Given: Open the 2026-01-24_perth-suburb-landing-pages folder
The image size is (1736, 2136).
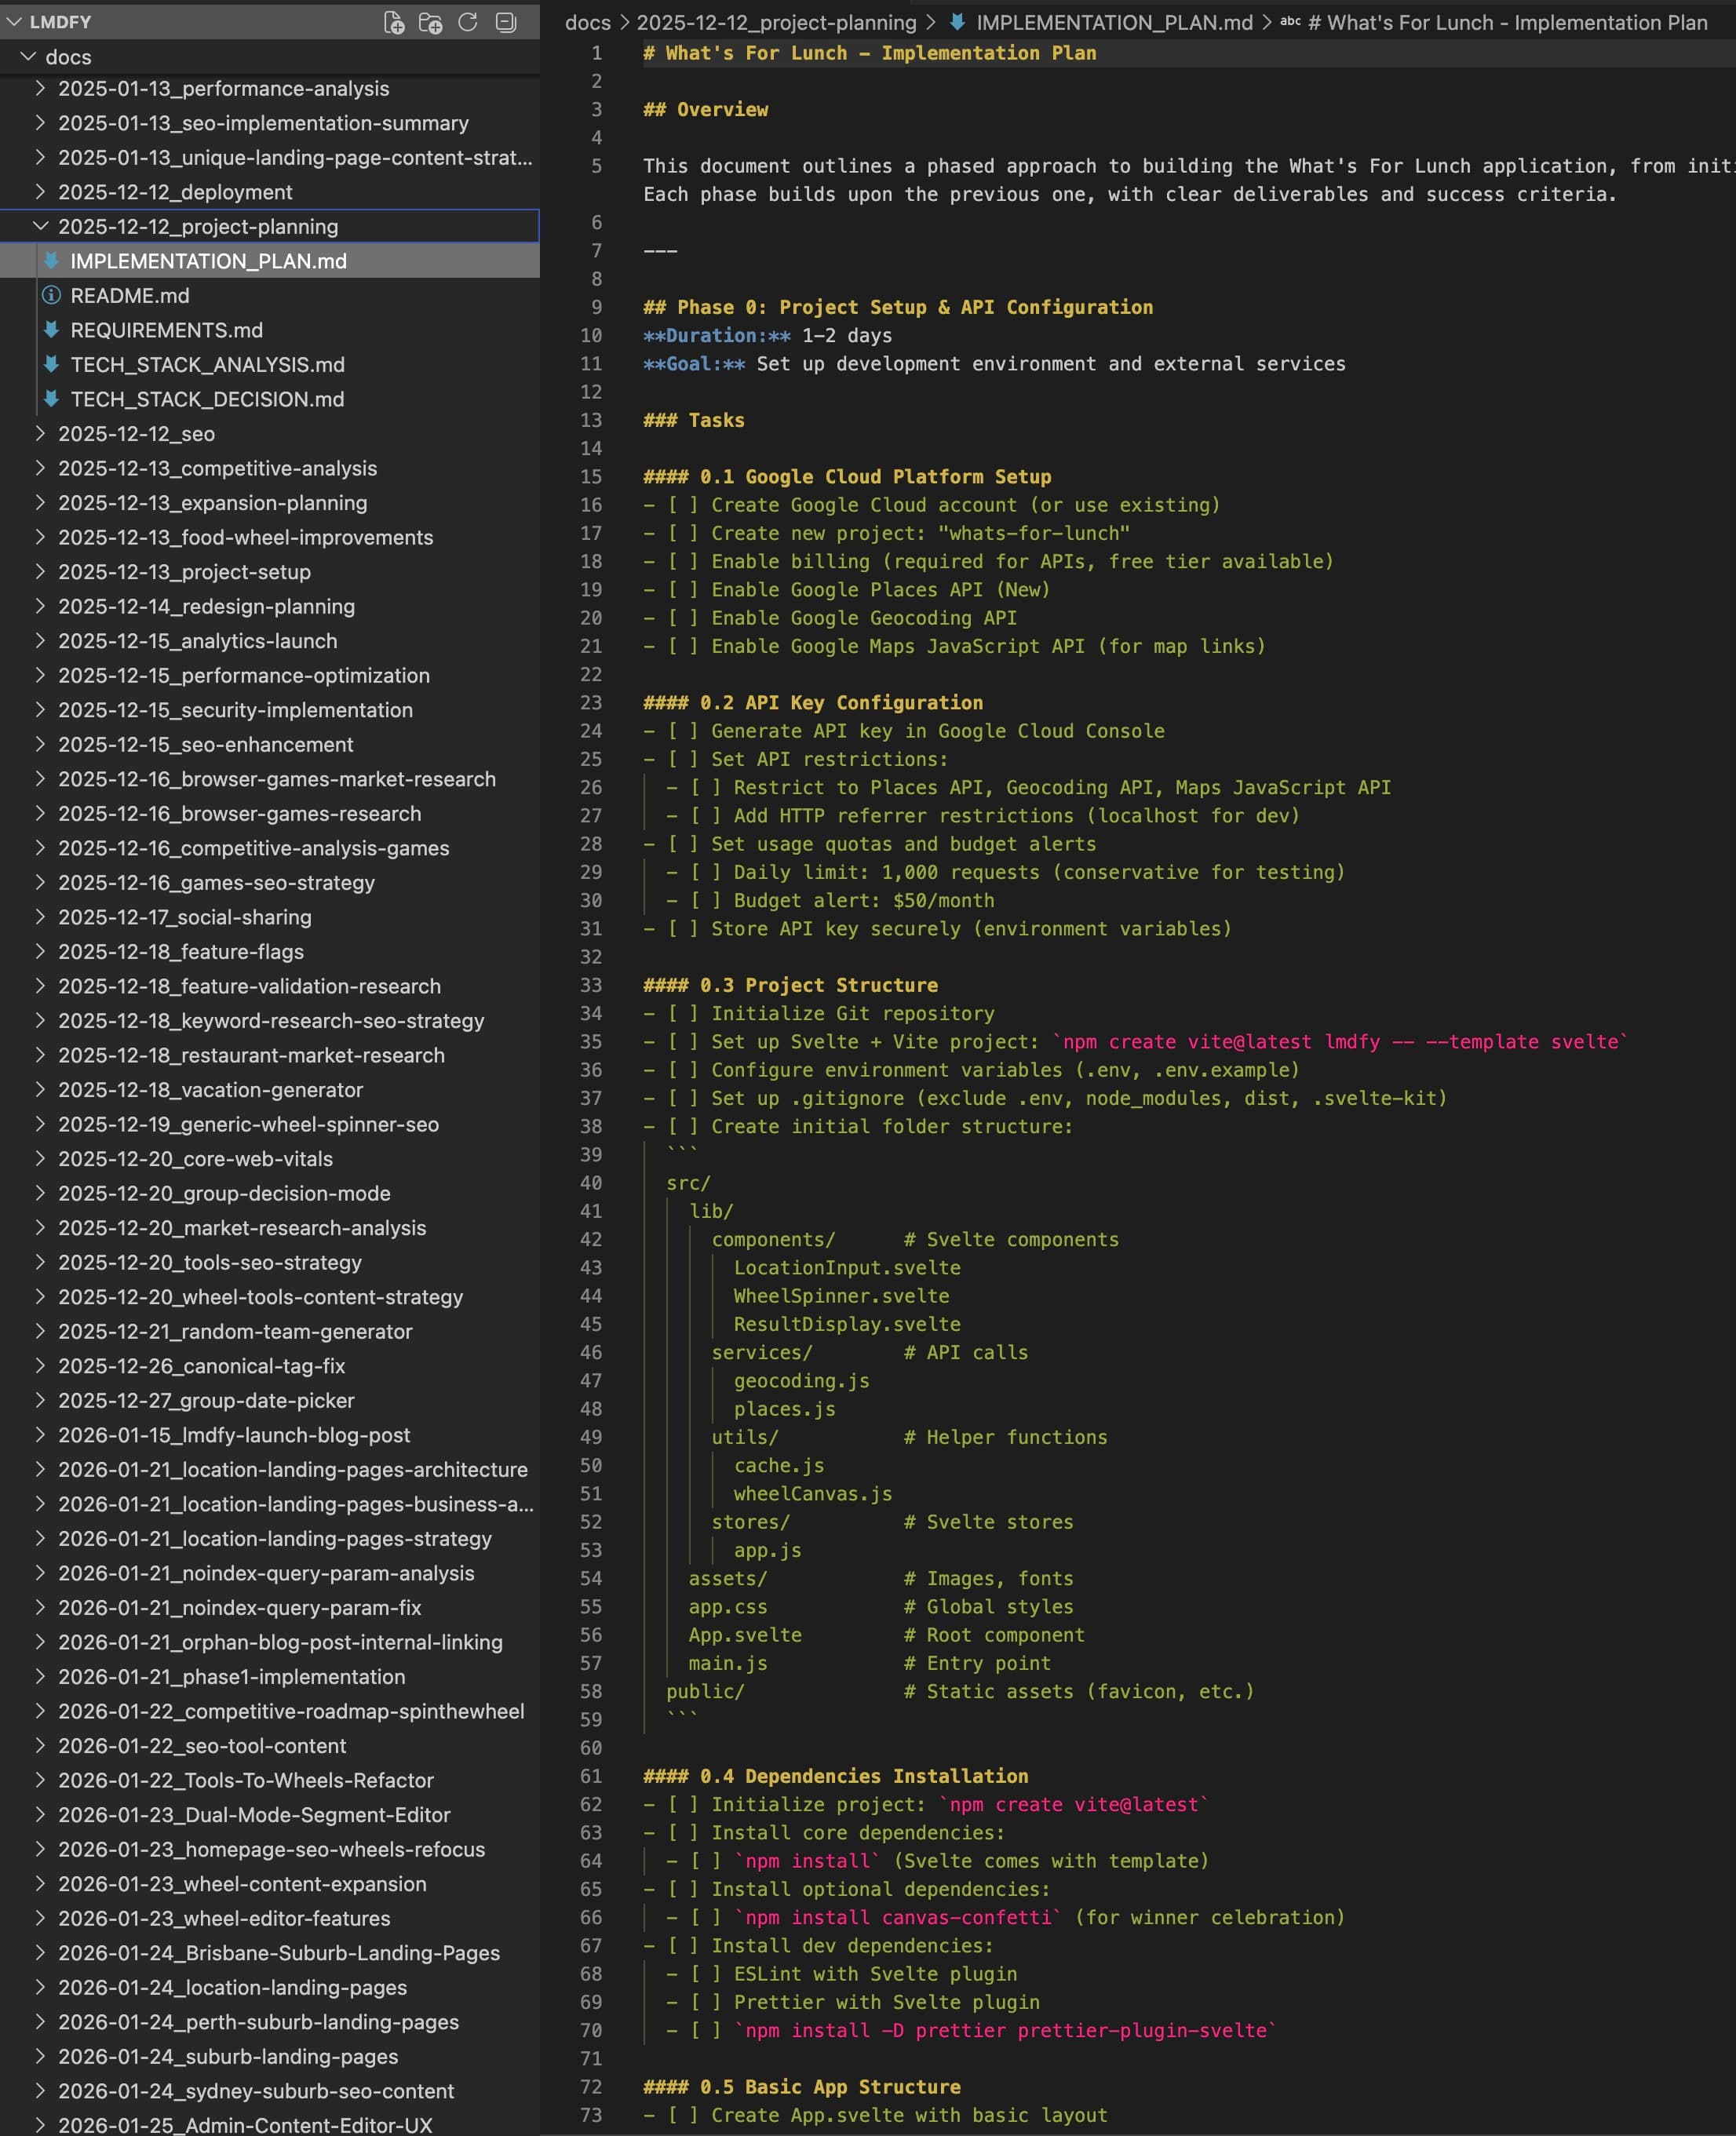Looking at the screenshot, I should coord(258,2021).
